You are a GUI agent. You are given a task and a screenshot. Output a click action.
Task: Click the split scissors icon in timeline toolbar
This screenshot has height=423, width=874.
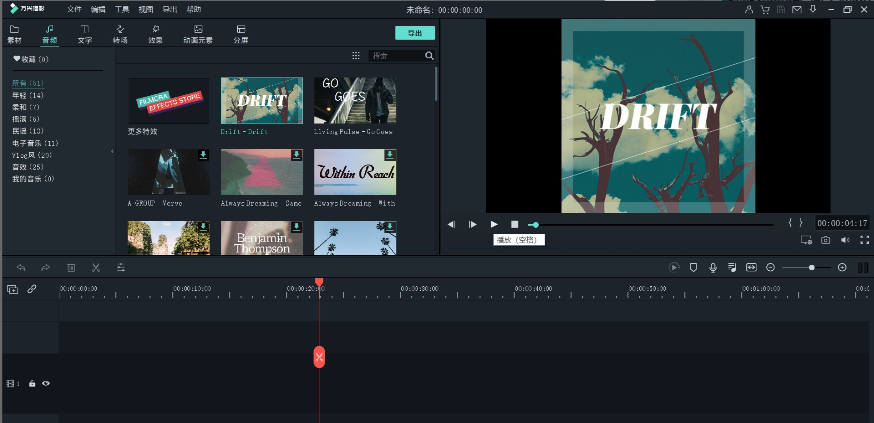click(x=96, y=267)
